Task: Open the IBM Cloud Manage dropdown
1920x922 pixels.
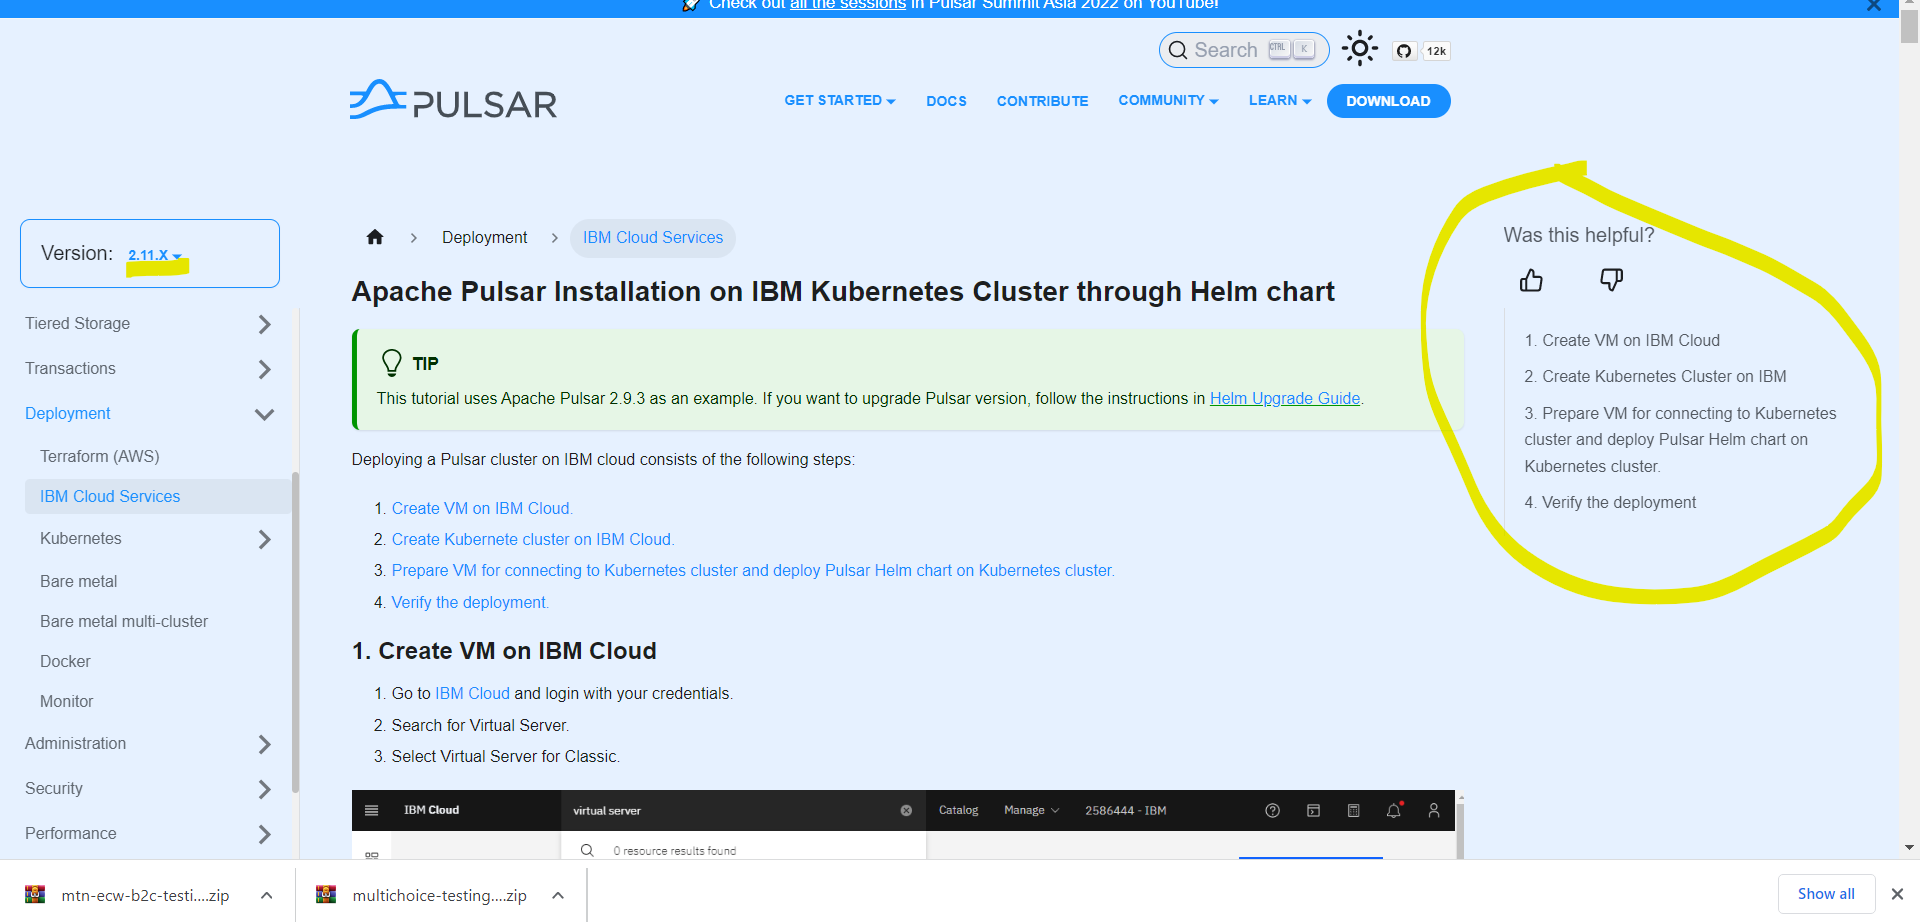Action: pos(1031,810)
